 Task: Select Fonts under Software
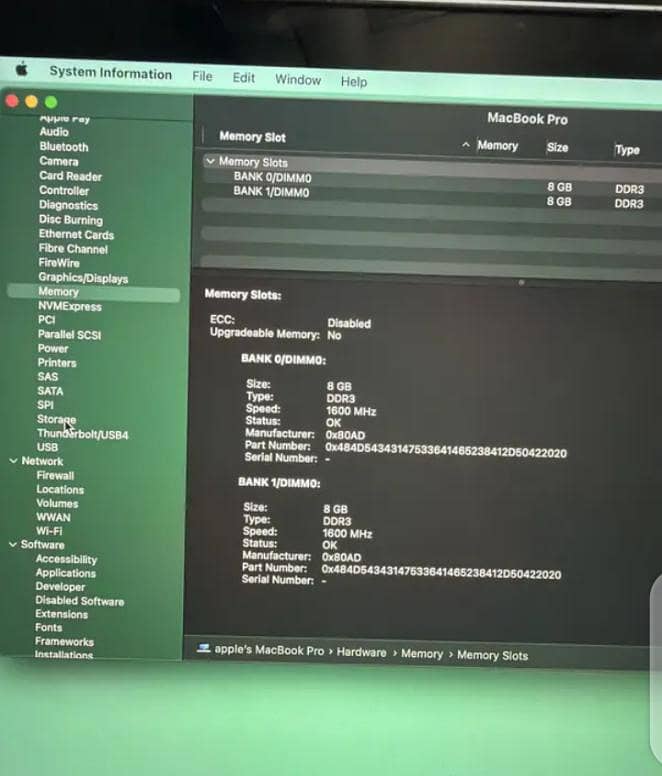48,628
